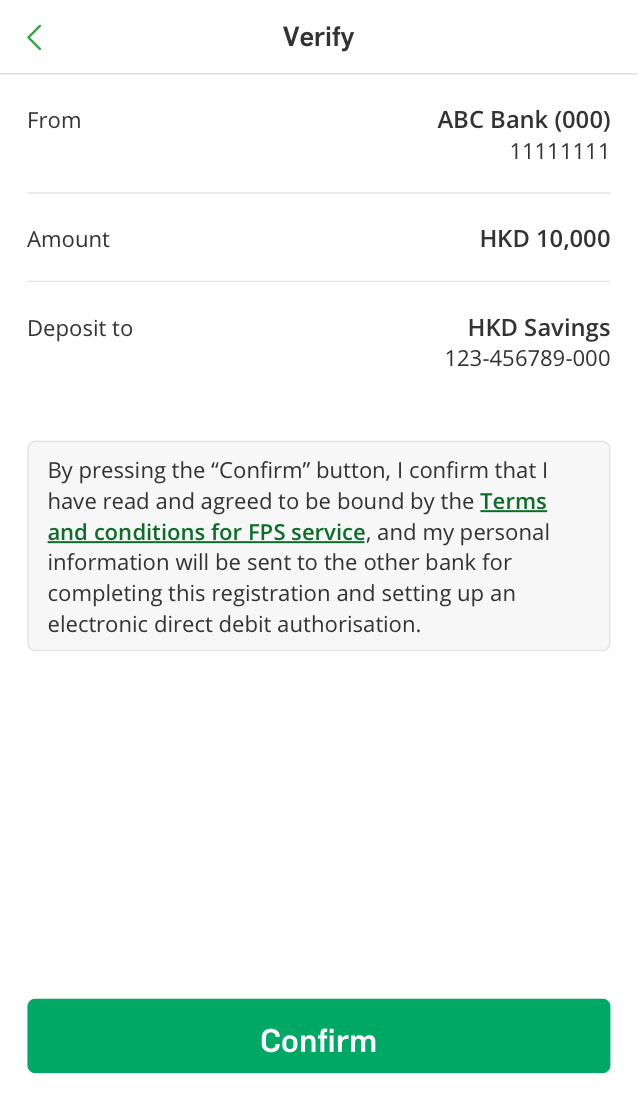Click the divider line below the Amount row
This screenshot has height=1100, width=640.
tap(318, 282)
